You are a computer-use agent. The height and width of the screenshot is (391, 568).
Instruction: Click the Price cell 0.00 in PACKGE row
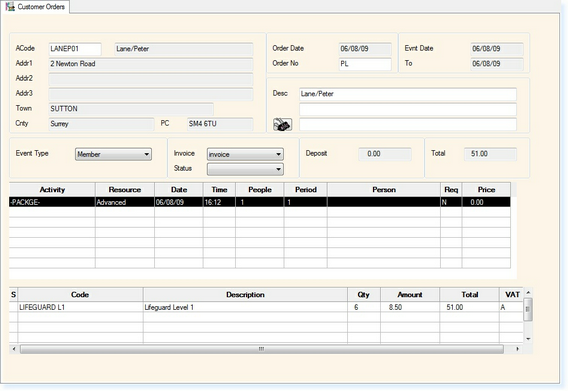click(486, 202)
